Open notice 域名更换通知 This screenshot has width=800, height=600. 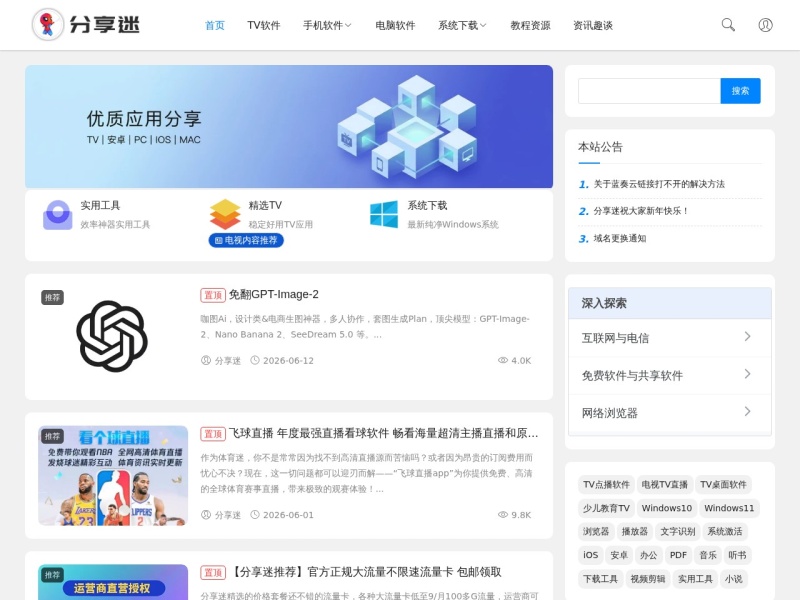pyautogui.click(x=619, y=238)
